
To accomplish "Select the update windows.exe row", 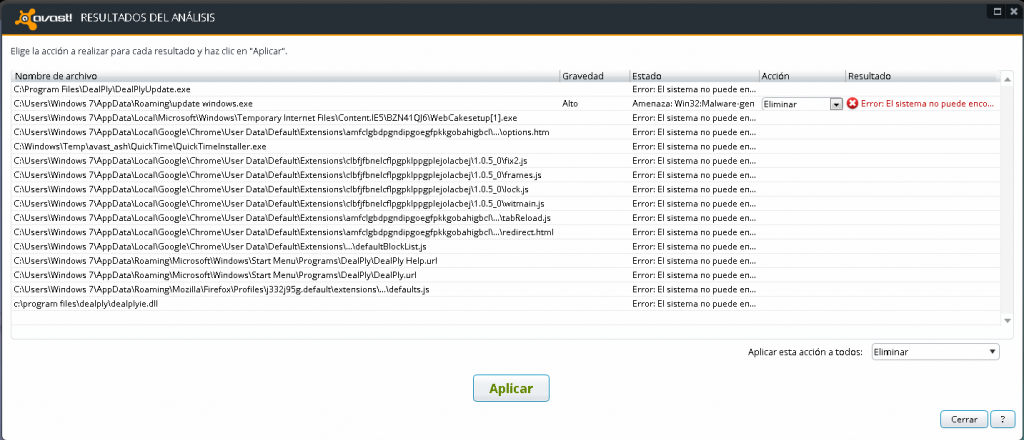I will [x=505, y=103].
